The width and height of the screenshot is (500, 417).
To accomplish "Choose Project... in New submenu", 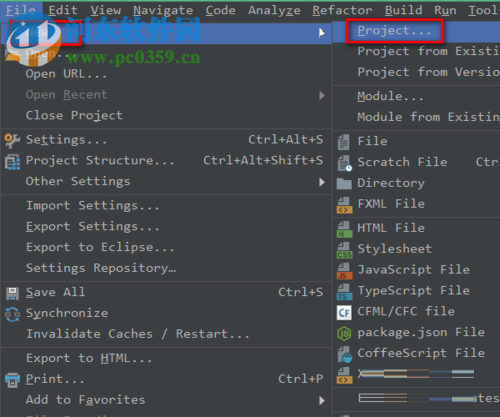I will click(x=394, y=31).
